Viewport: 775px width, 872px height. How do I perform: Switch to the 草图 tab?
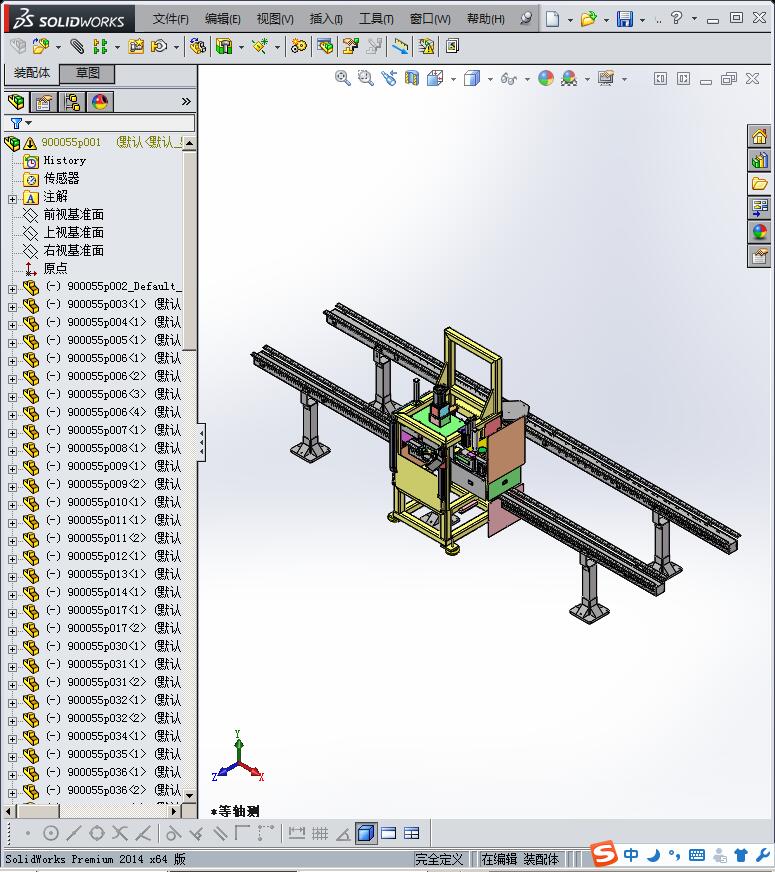point(87,73)
